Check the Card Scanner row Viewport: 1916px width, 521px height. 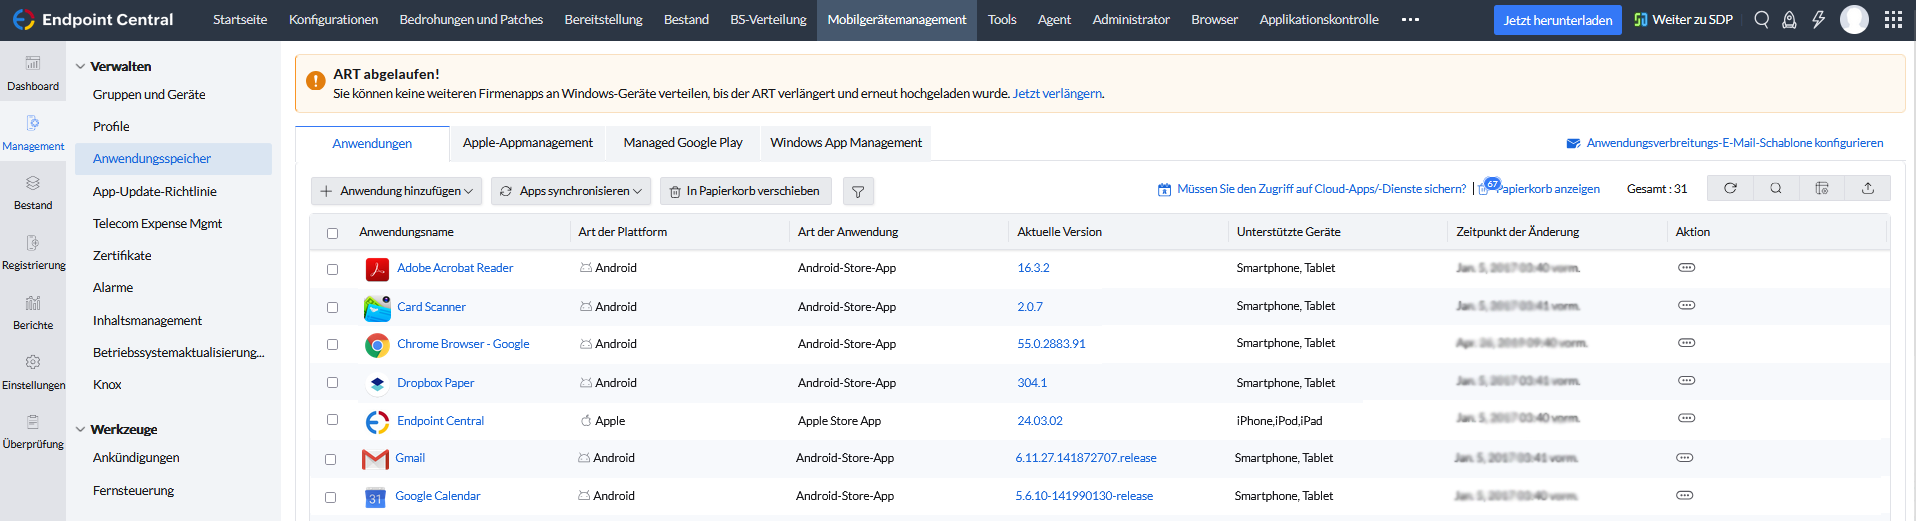332,308
